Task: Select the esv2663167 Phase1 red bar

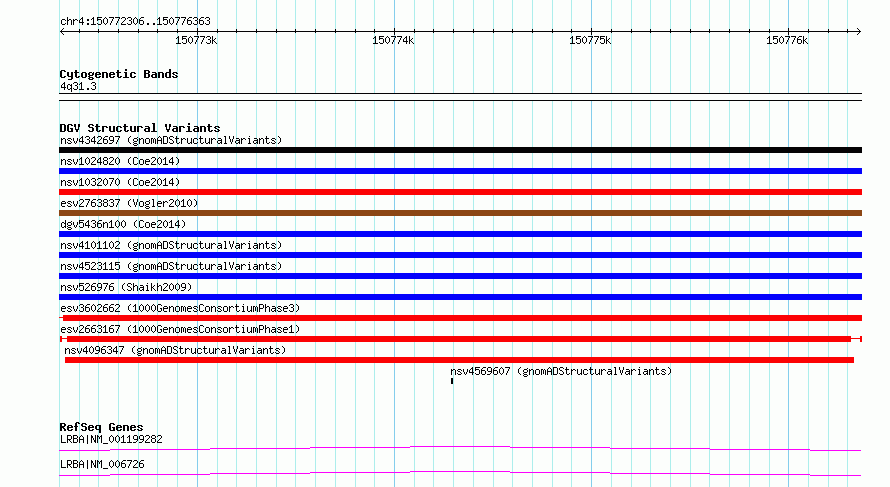Action: coord(460,339)
